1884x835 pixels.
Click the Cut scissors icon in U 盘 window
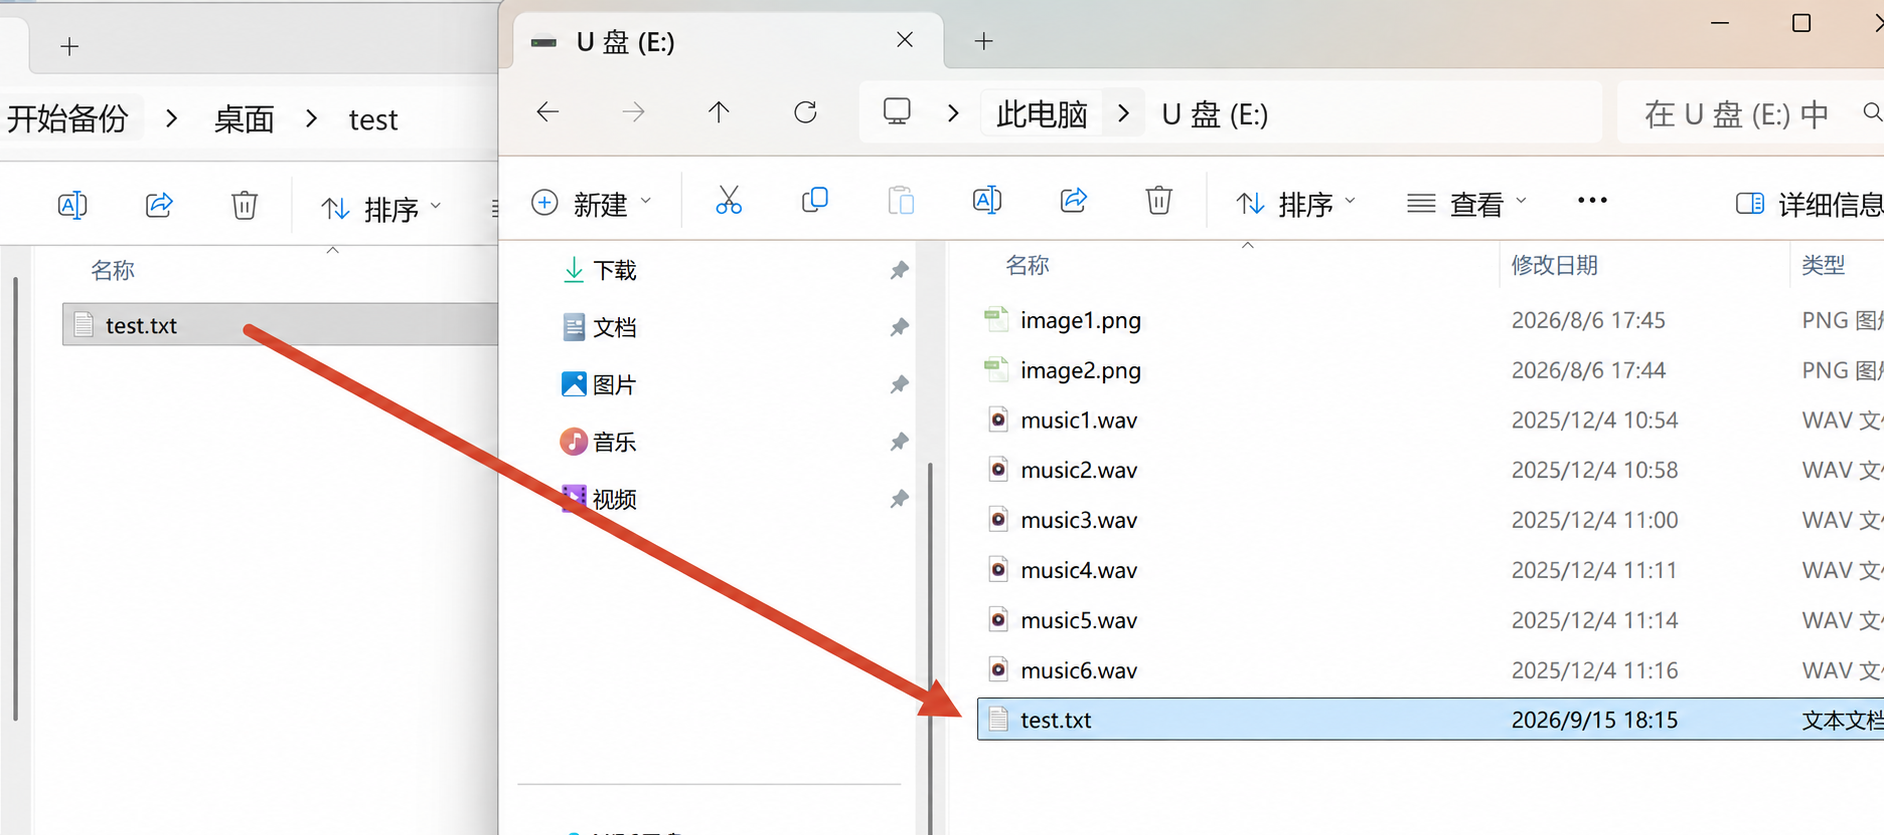tap(729, 202)
